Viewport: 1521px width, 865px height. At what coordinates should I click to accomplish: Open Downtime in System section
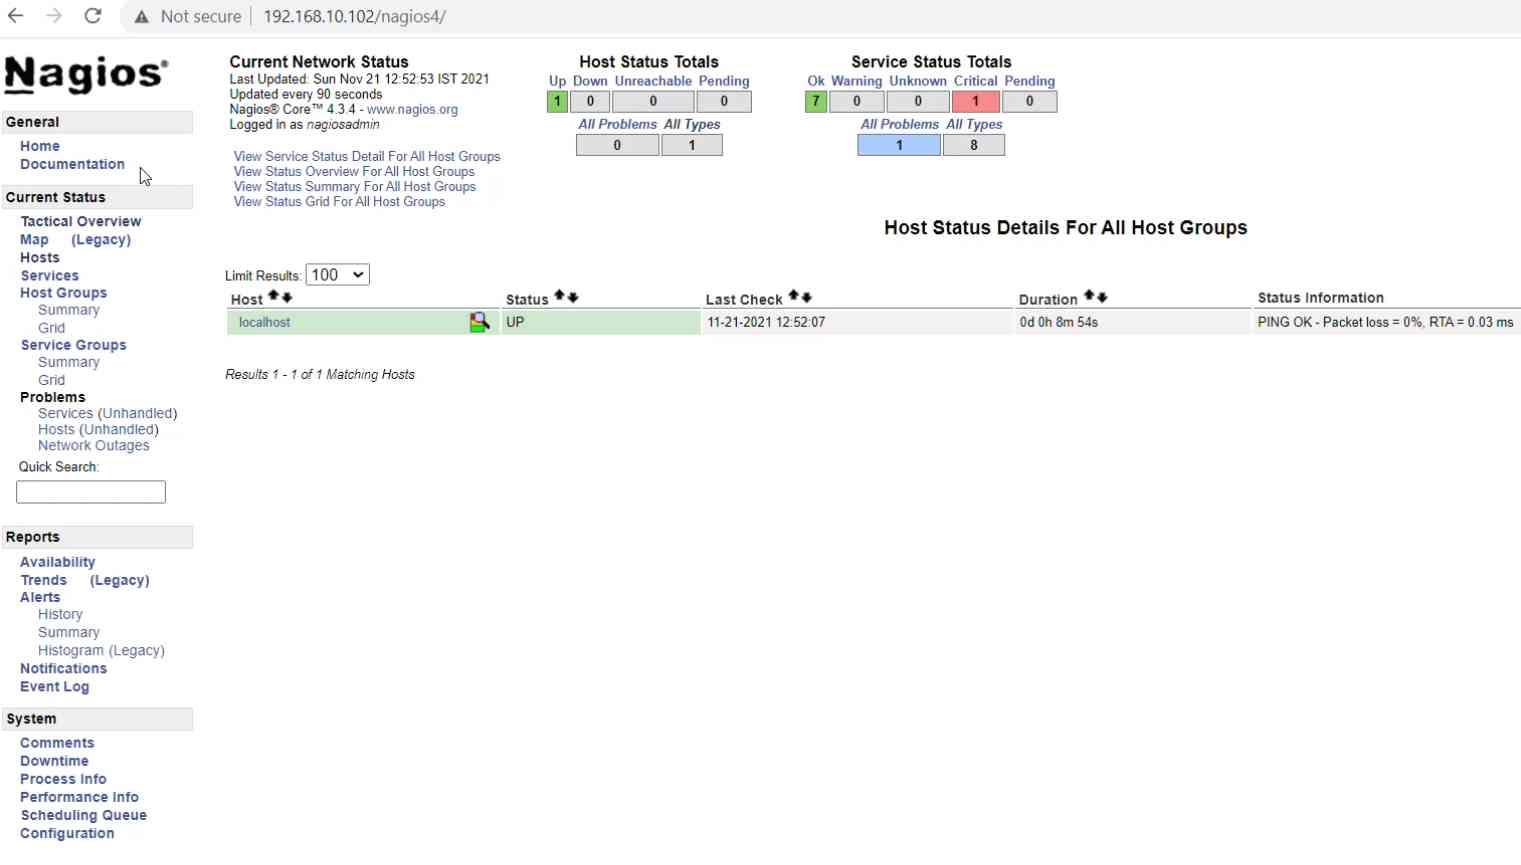(x=54, y=761)
